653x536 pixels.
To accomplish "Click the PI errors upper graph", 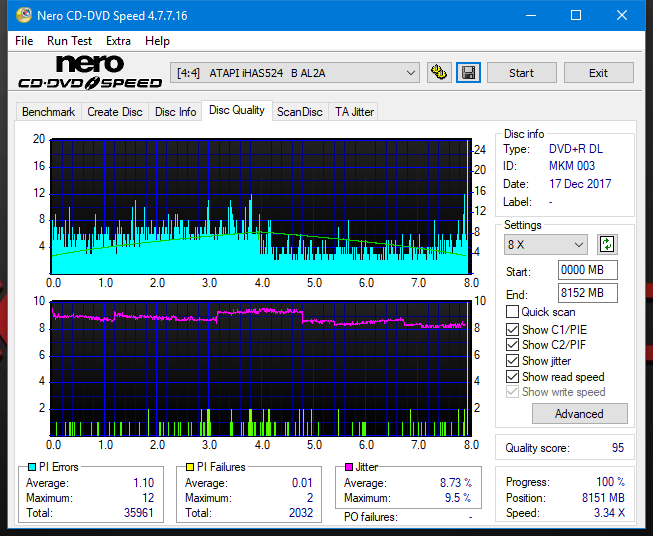I will point(261,207).
